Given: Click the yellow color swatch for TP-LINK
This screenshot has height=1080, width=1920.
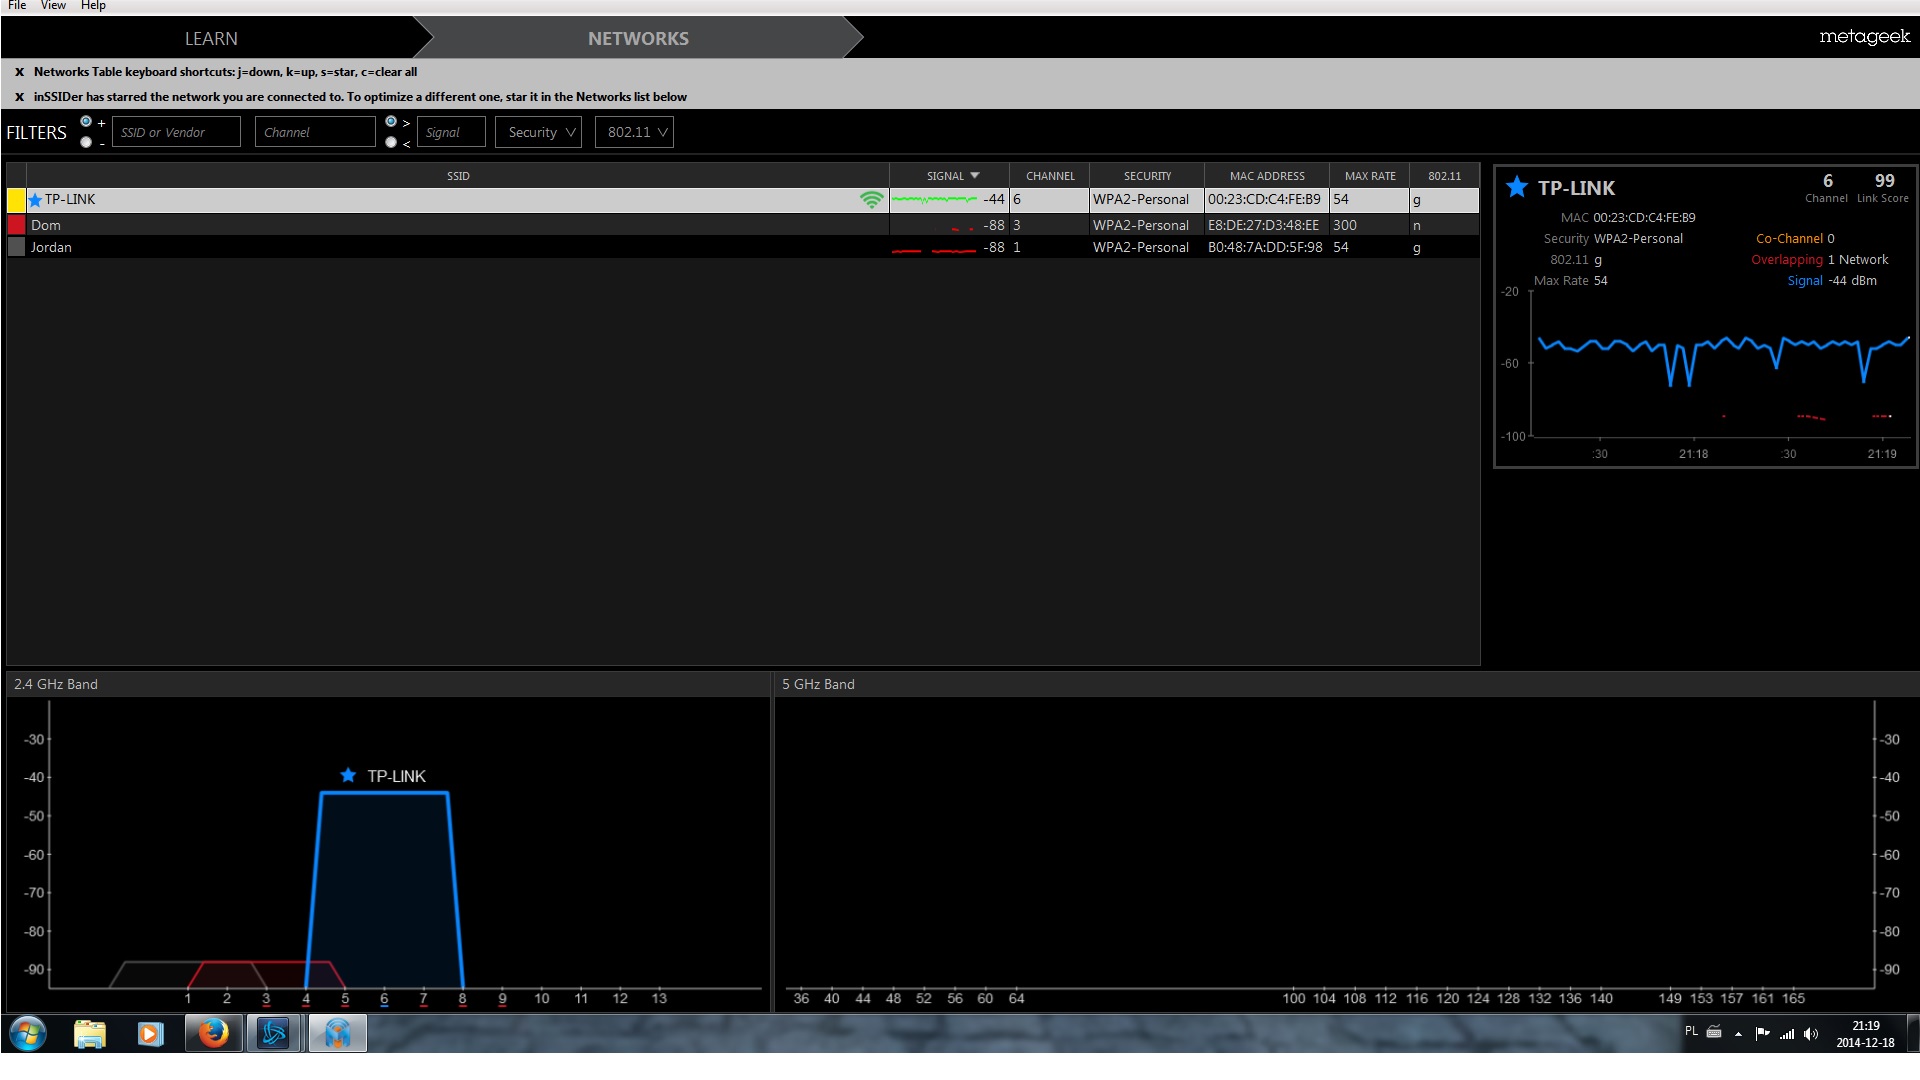Looking at the screenshot, I should point(16,200).
